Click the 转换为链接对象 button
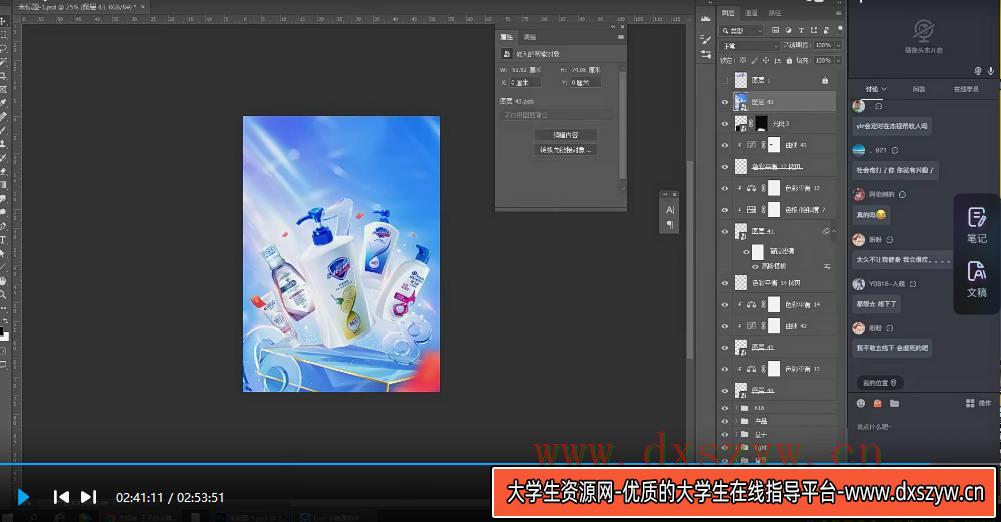This screenshot has width=1001, height=522. pos(566,150)
